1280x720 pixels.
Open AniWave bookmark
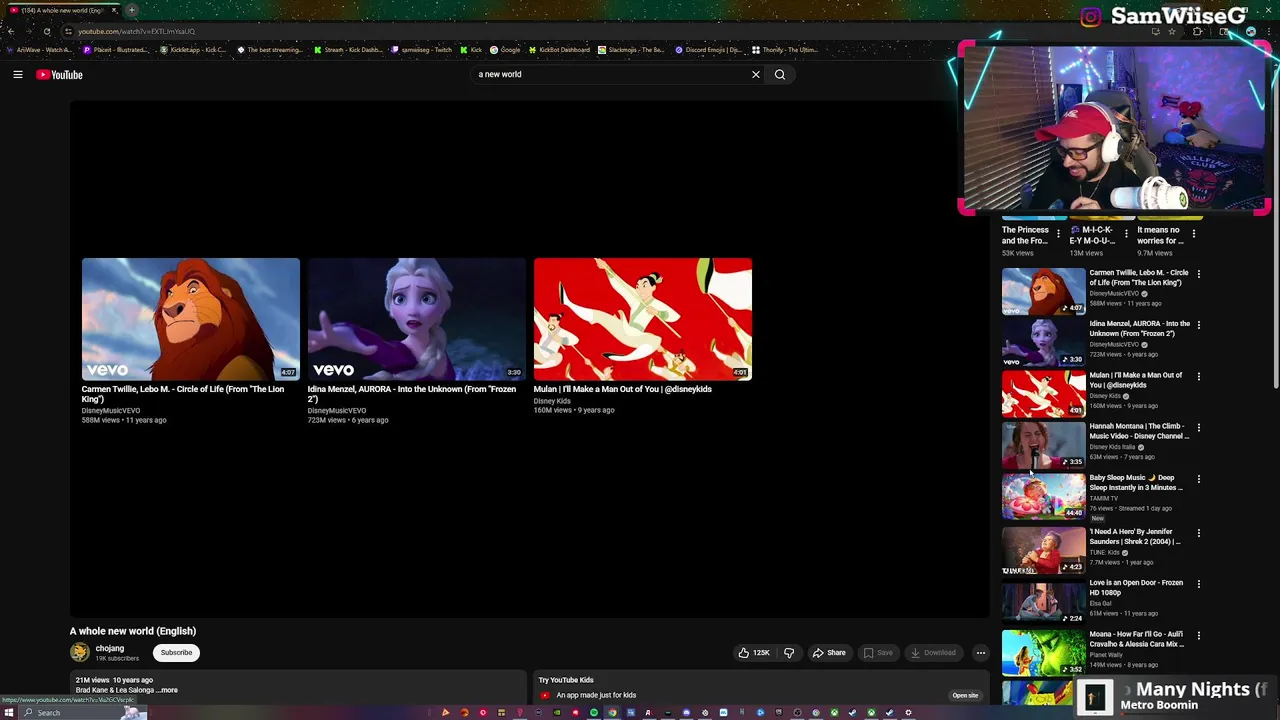(x=40, y=50)
